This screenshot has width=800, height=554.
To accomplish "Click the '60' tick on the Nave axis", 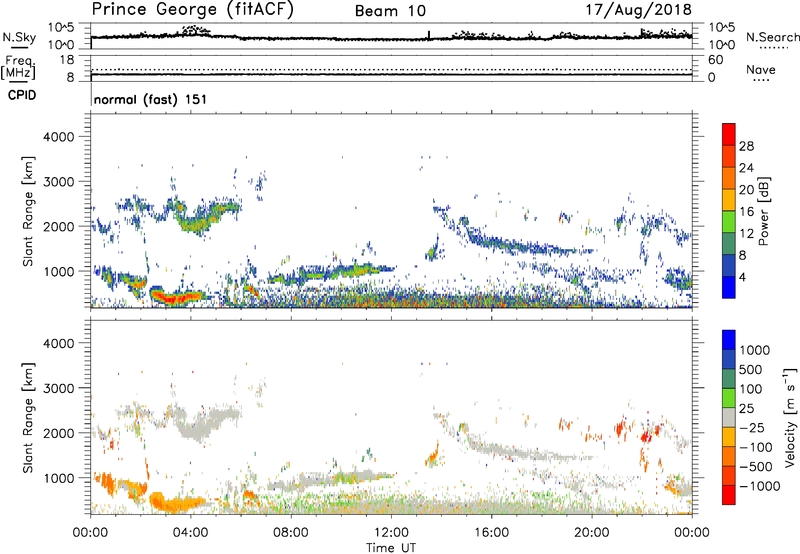I will click(715, 60).
